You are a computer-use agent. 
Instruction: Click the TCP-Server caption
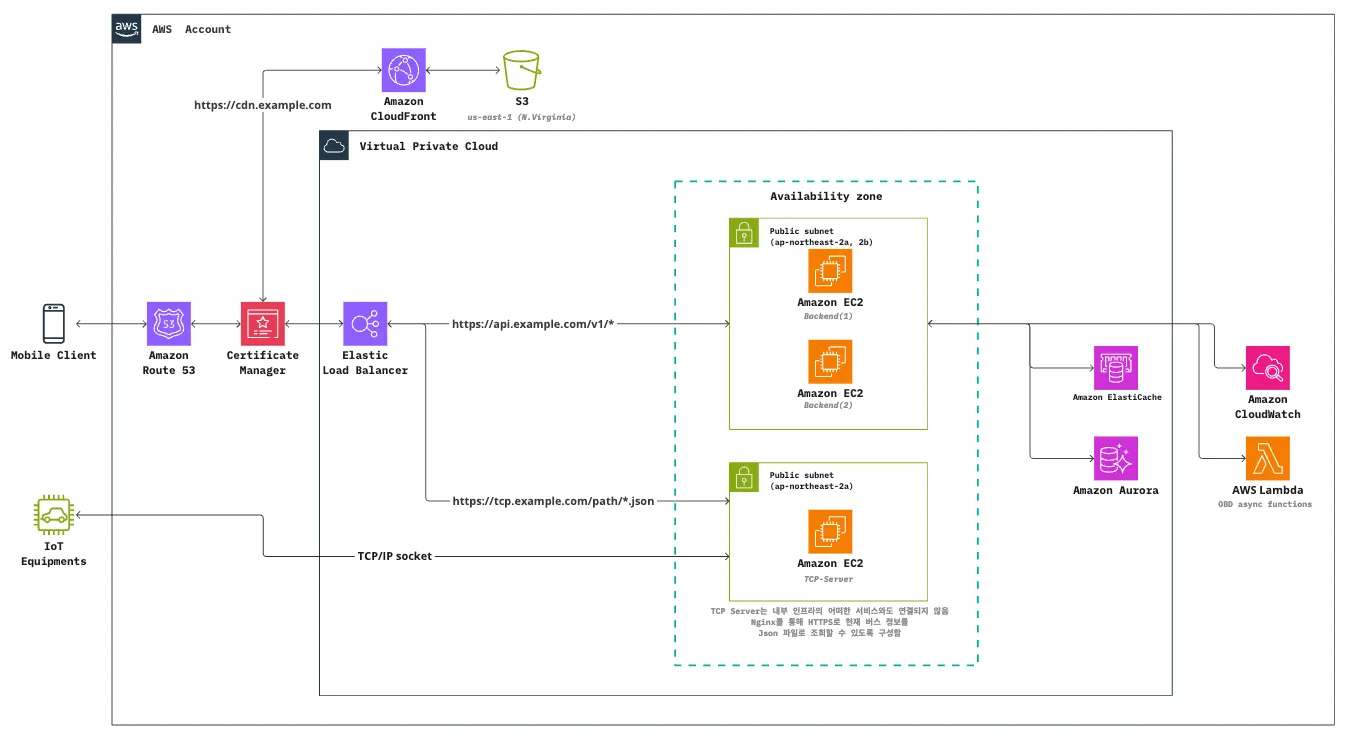click(830, 578)
